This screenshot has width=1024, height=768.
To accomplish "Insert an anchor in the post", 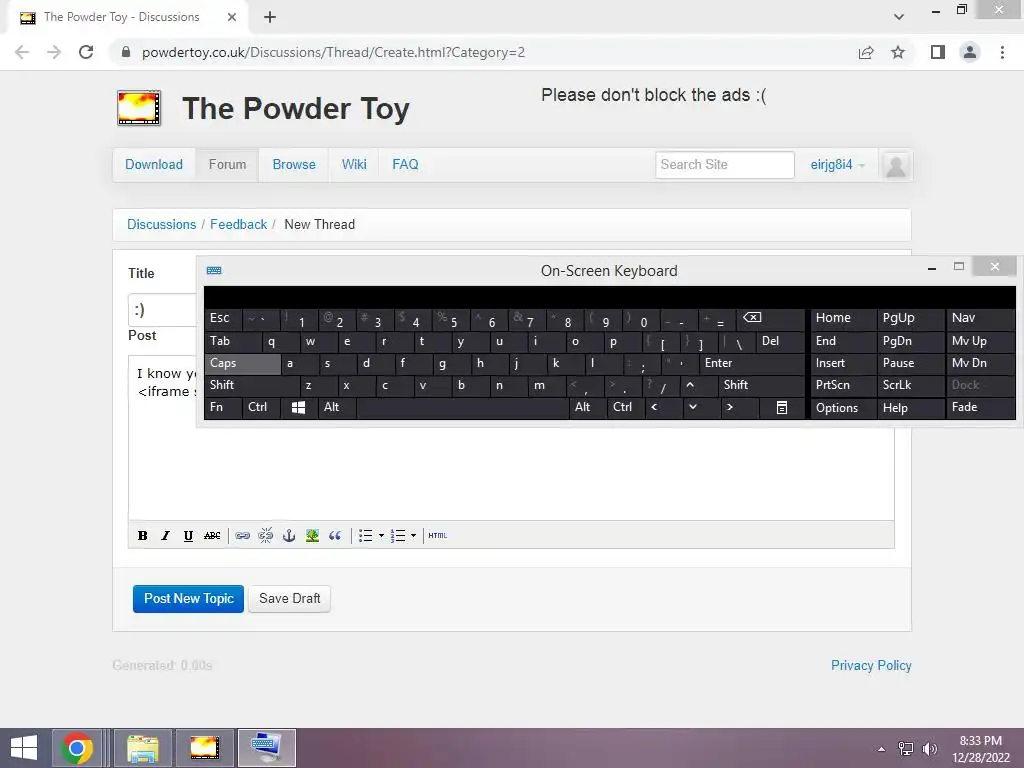I will [x=289, y=536].
